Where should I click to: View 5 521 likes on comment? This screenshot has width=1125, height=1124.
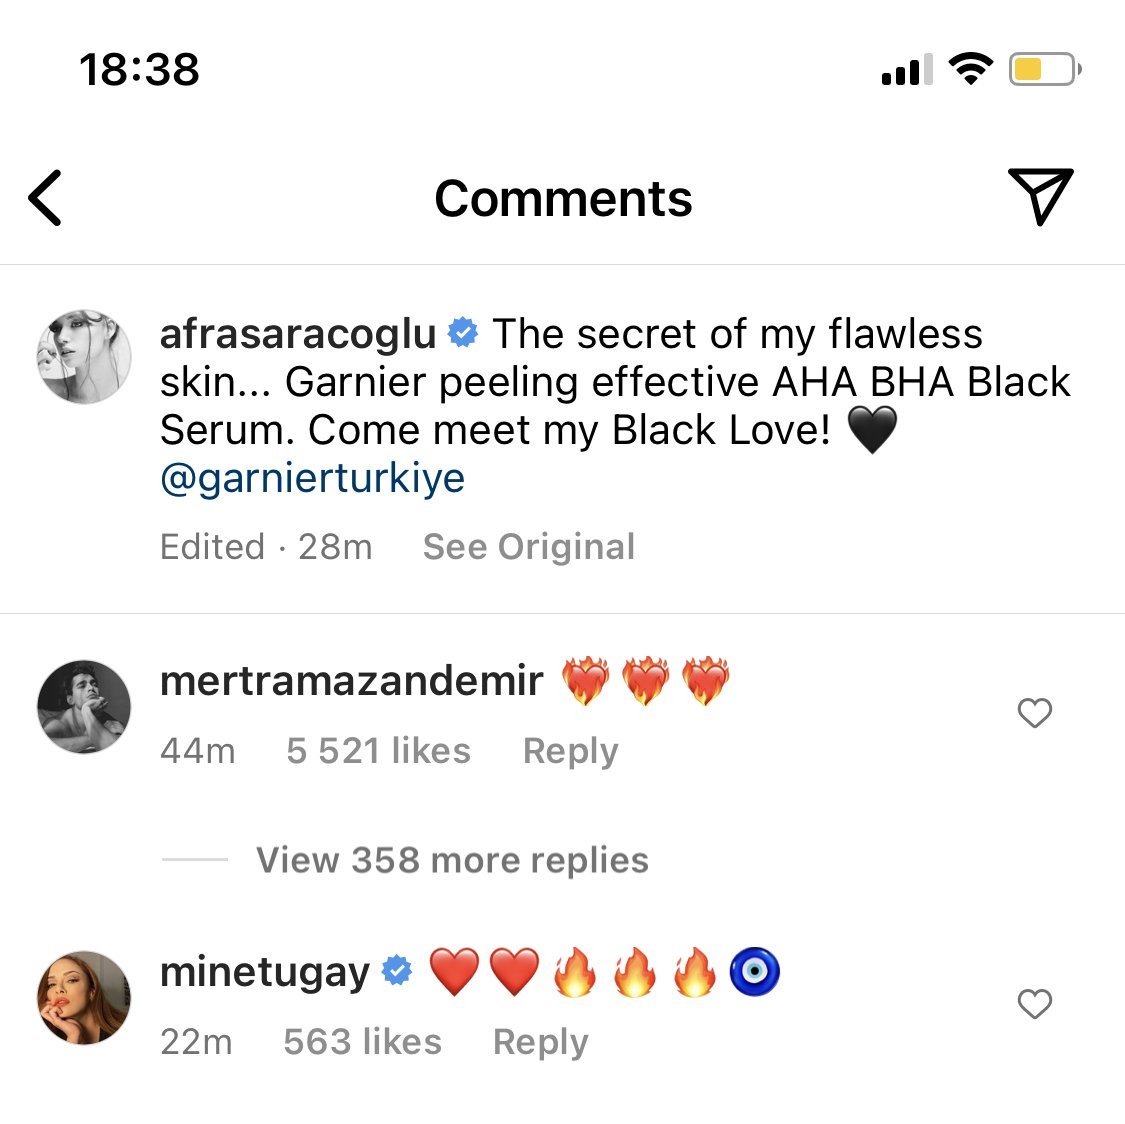click(378, 751)
